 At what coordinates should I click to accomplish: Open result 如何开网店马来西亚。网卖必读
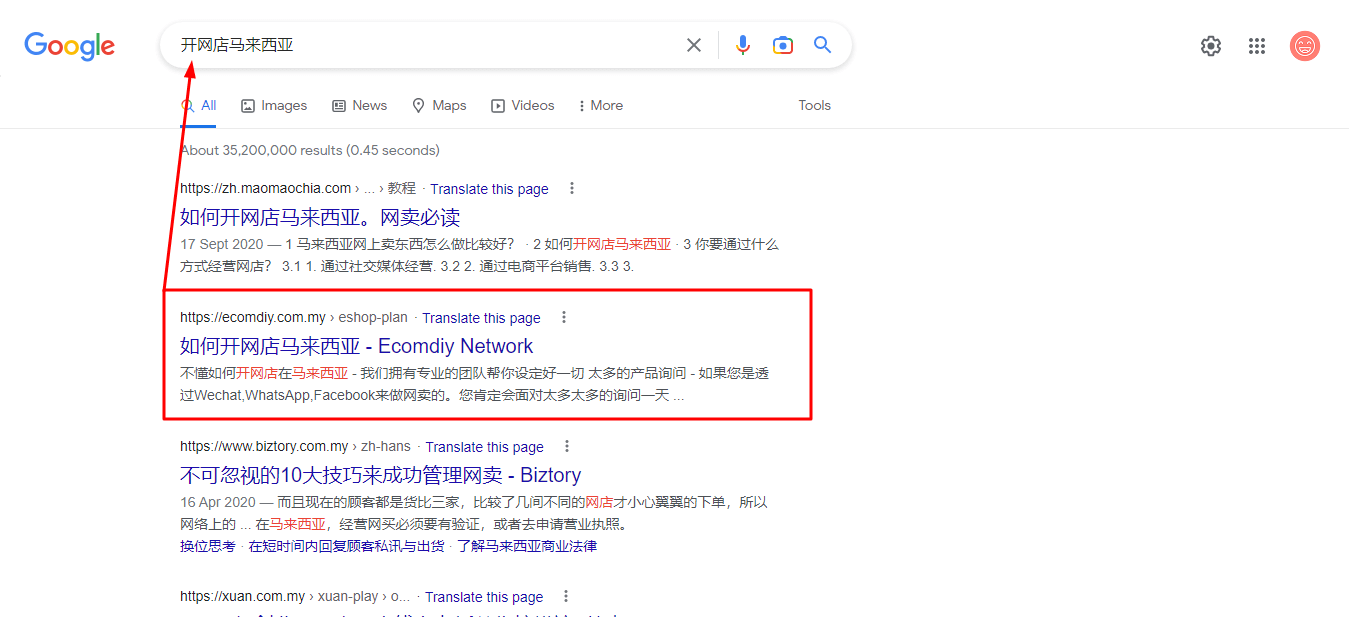coord(320,217)
